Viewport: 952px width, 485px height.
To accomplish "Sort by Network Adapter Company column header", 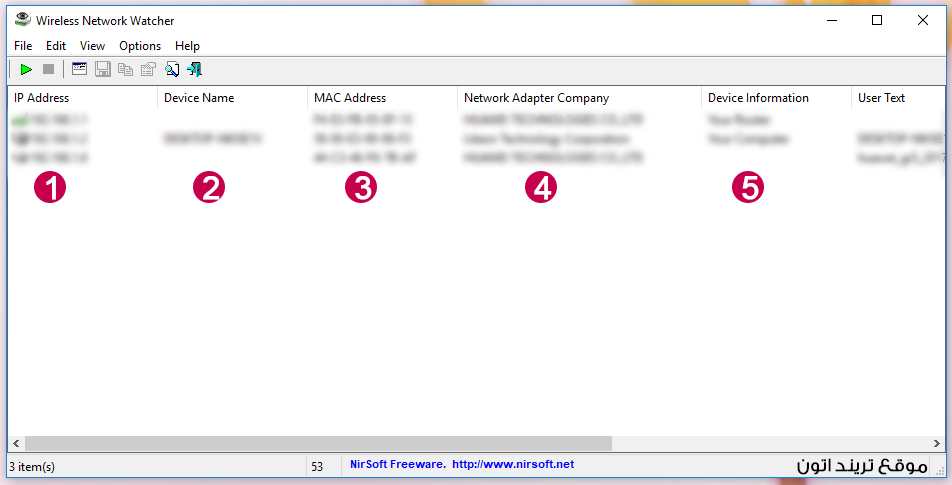I will 579,98.
